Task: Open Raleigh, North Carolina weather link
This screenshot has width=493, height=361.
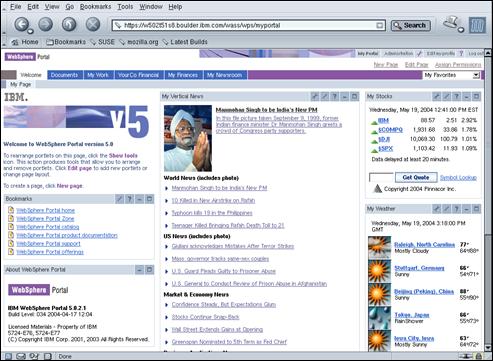Action: coord(424,245)
